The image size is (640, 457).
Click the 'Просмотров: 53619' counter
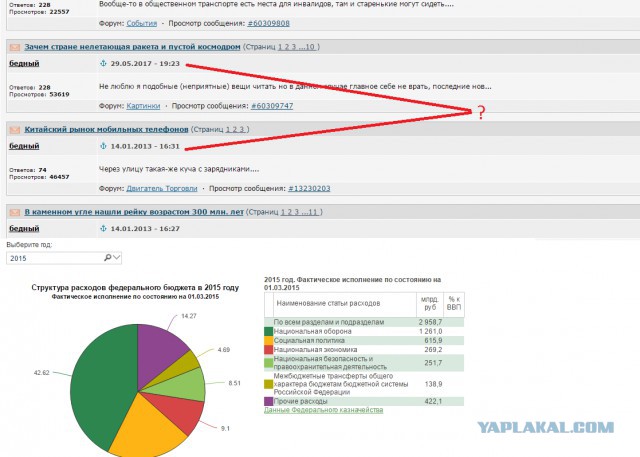click(x=39, y=94)
